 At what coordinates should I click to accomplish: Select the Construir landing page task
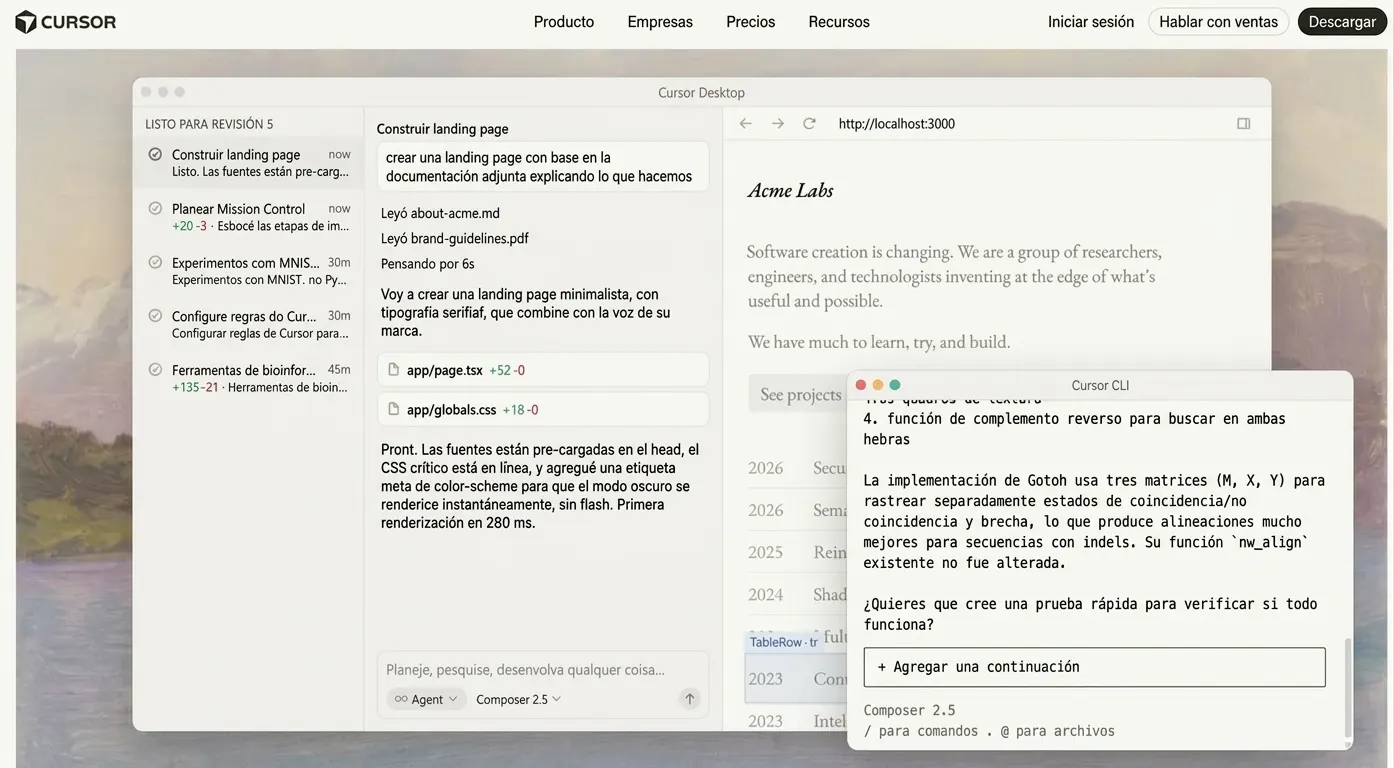coord(248,162)
